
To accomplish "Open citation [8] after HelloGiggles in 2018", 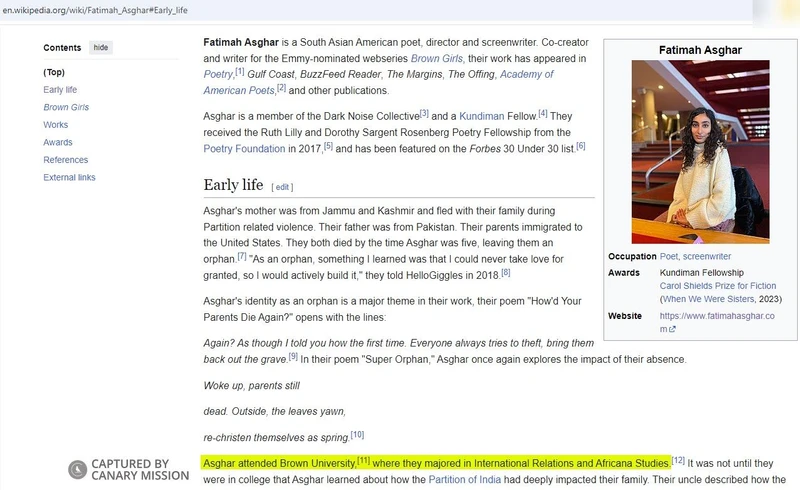I will pyautogui.click(x=506, y=273).
